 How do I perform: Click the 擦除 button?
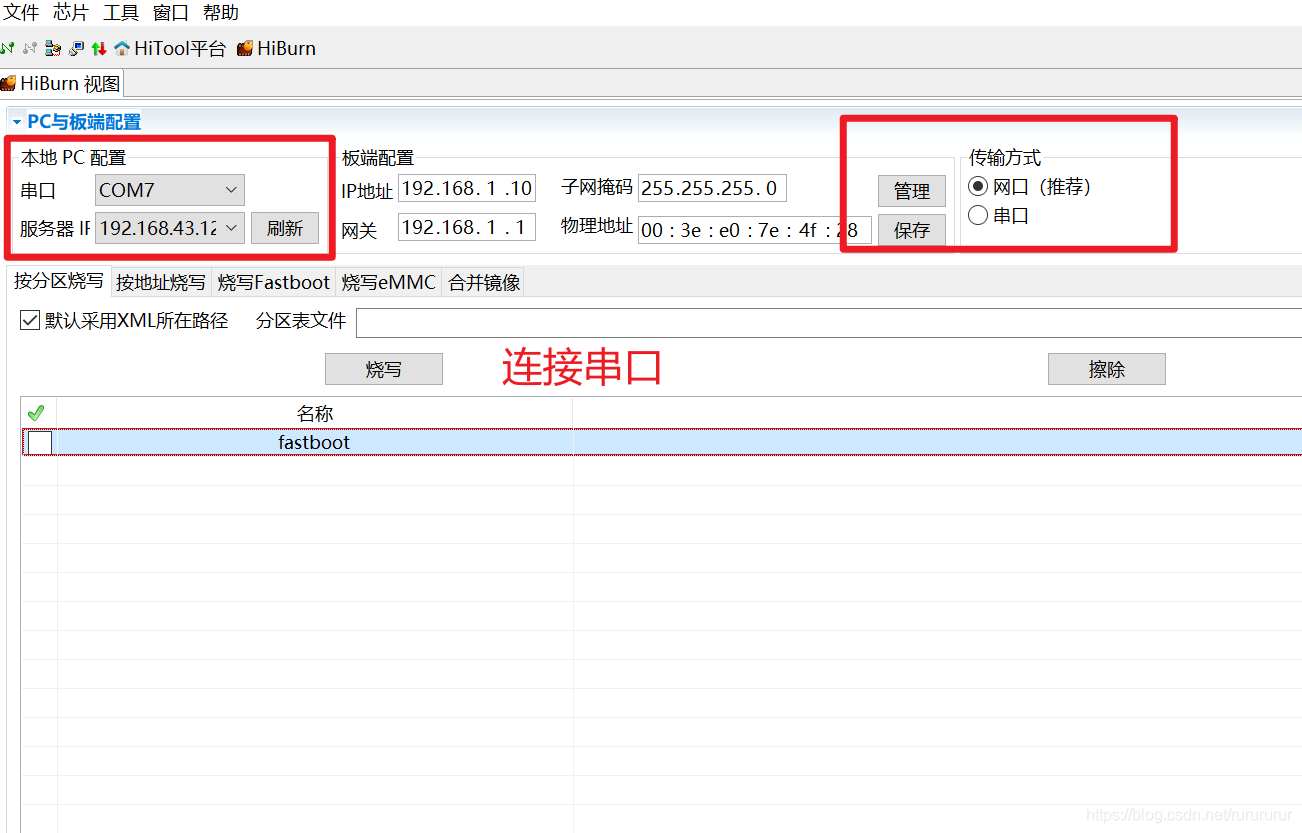tap(1106, 368)
